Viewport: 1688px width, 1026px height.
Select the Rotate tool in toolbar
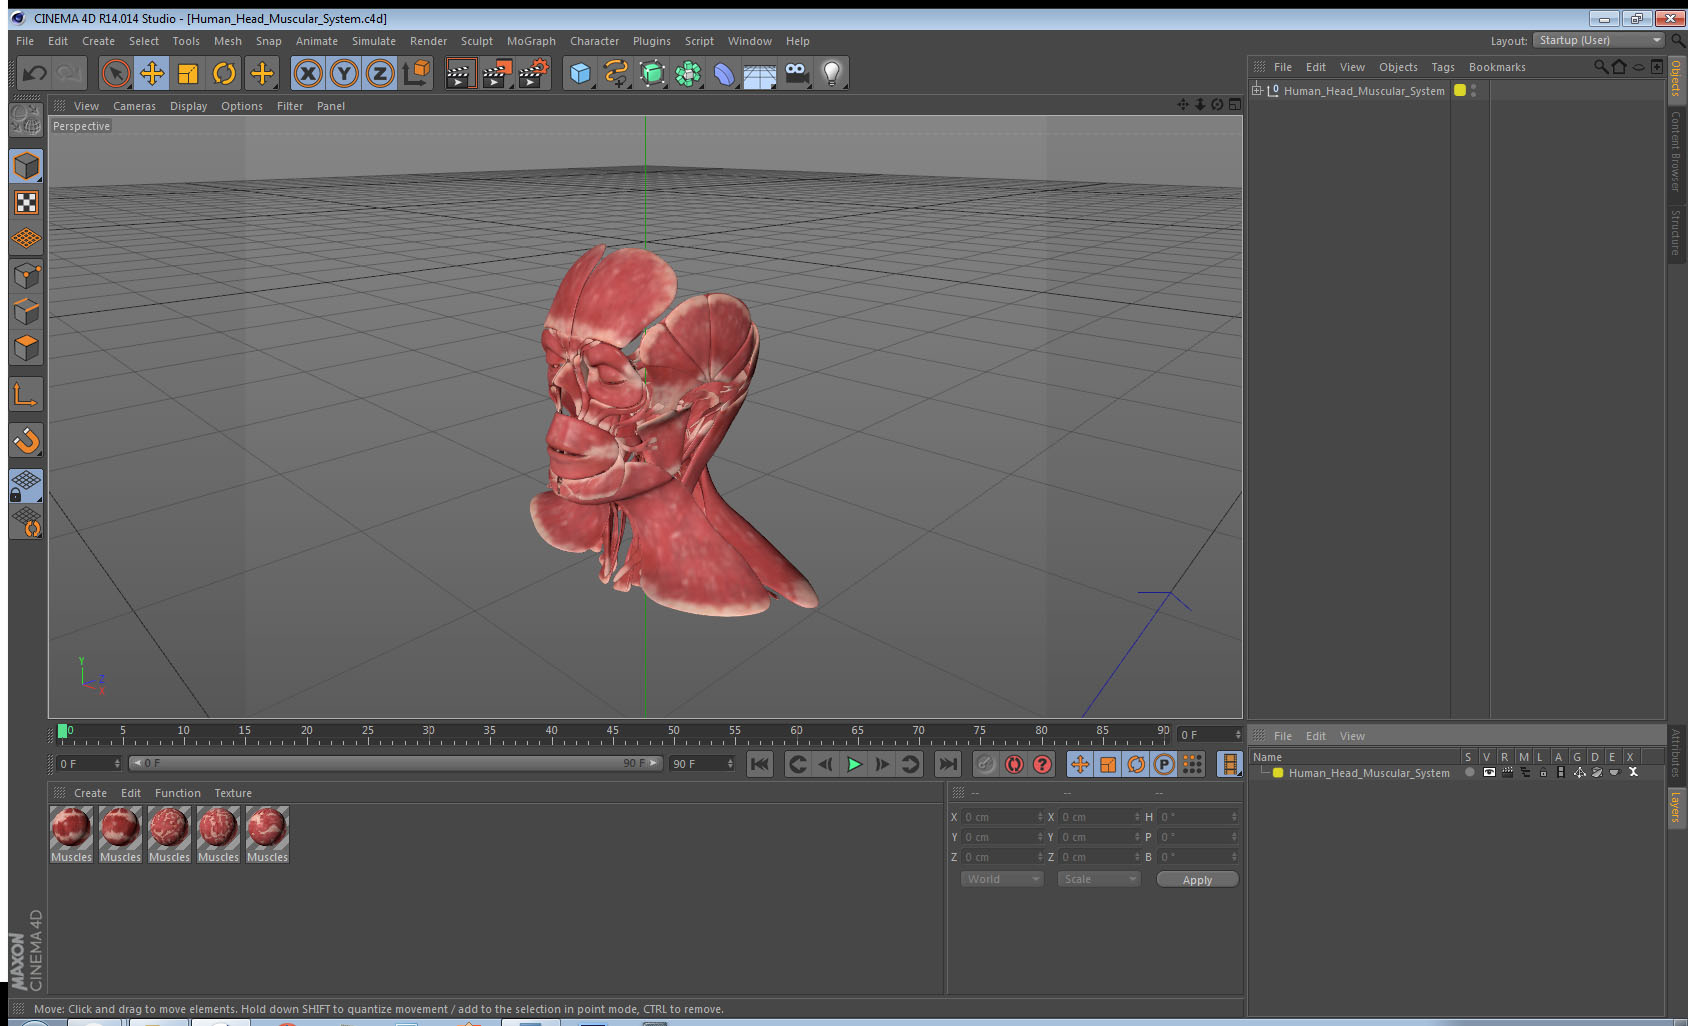225,73
